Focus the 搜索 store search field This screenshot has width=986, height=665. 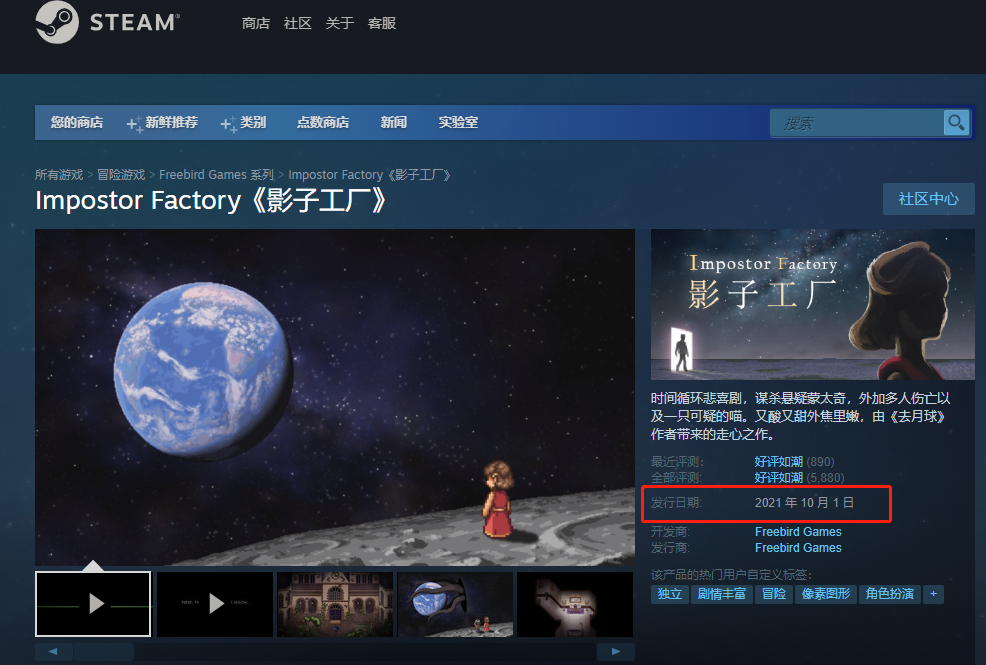(x=857, y=123)
